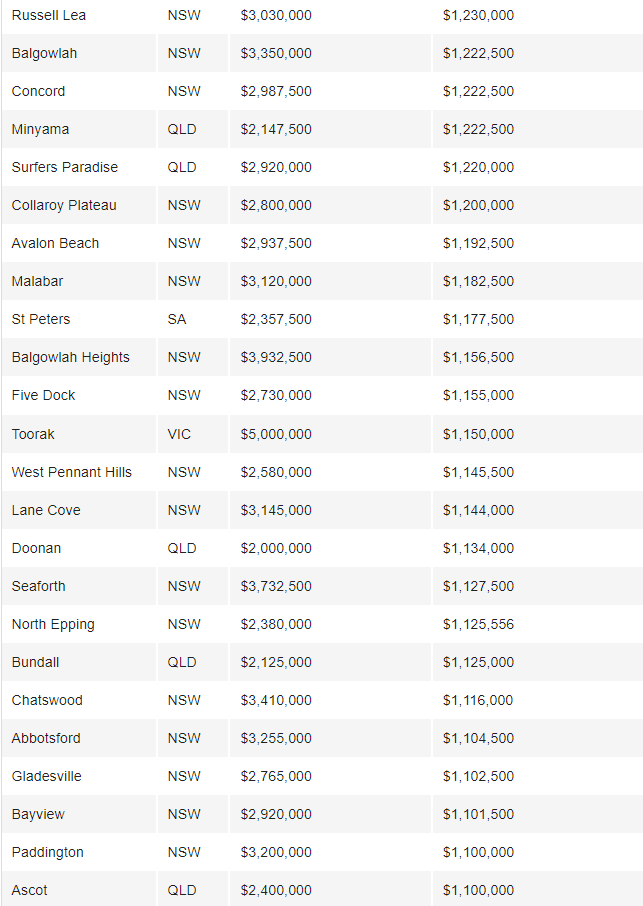This screenshot has height=906, width=643.
Task: Click Toorak's $5,000,000 price
Action: (276, 434)
